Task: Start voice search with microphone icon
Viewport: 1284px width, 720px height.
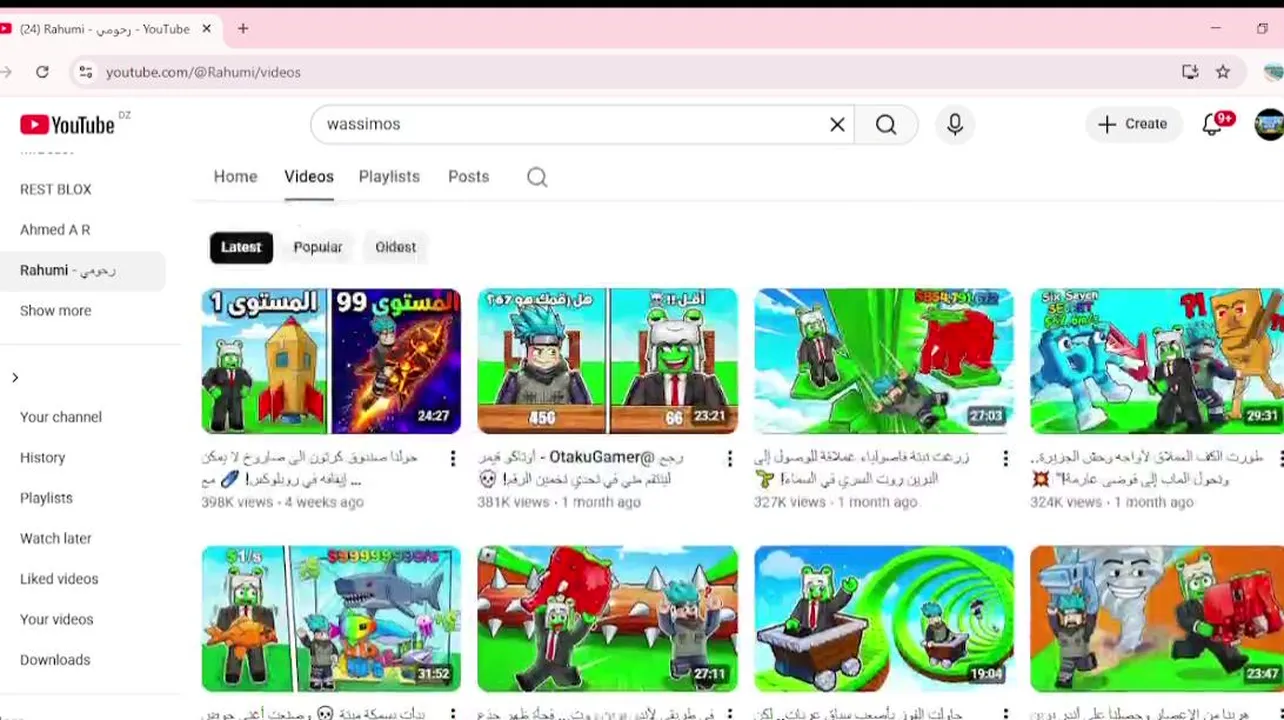Action: tap(955, 124)
